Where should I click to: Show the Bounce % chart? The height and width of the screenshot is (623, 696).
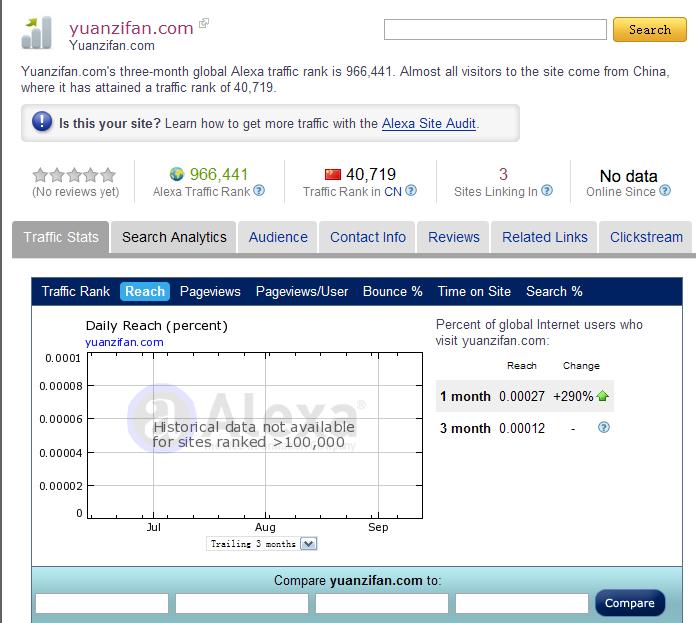click(392, 291)
